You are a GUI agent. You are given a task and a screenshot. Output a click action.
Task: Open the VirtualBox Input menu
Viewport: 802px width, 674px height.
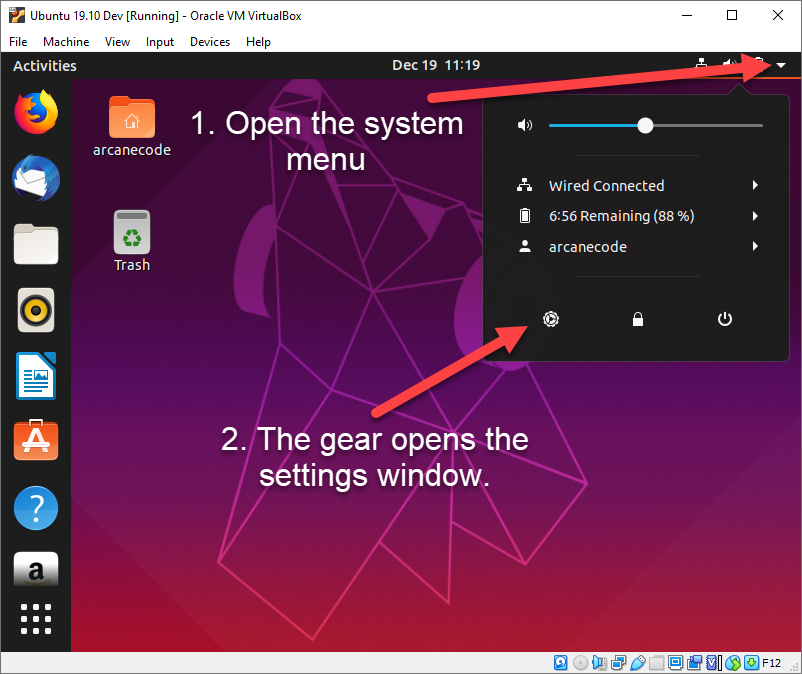tap(160, 42)
